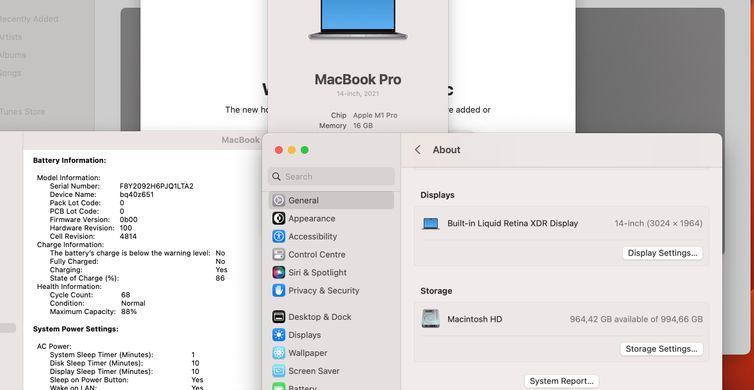The width and height of the screenshot is (754, 390).
Task: Open Desktop & Dock settings icon
Action: pos(278,316)
